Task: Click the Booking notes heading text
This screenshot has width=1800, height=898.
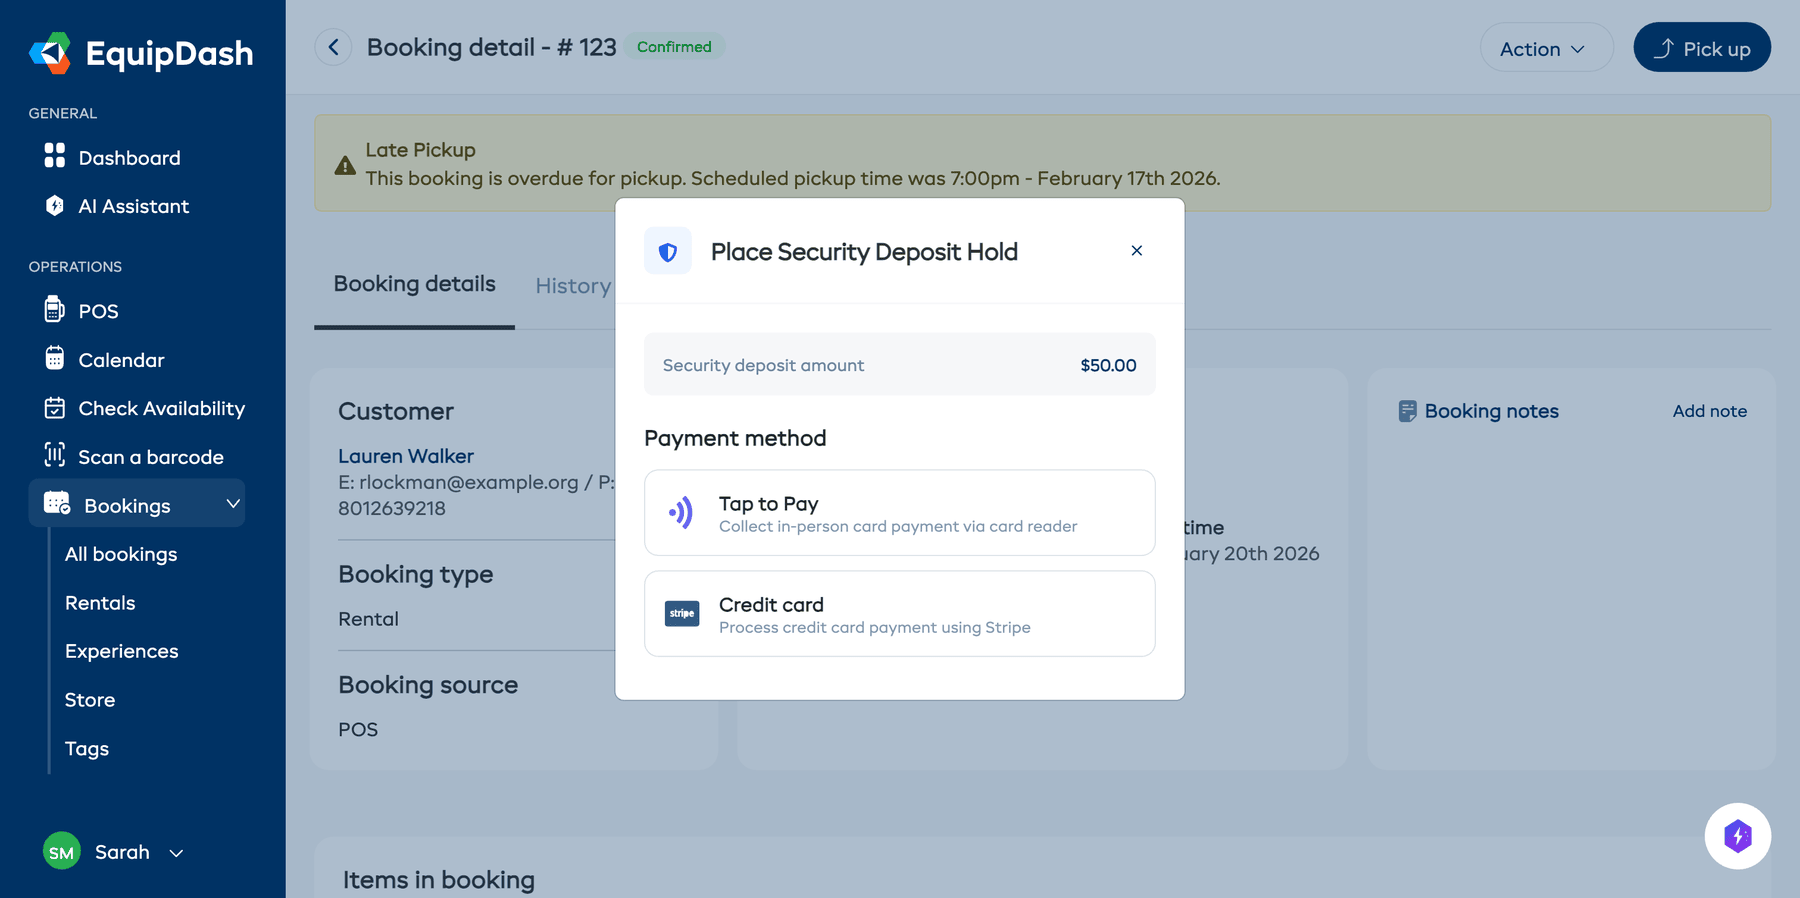Action: (1492, 411)
